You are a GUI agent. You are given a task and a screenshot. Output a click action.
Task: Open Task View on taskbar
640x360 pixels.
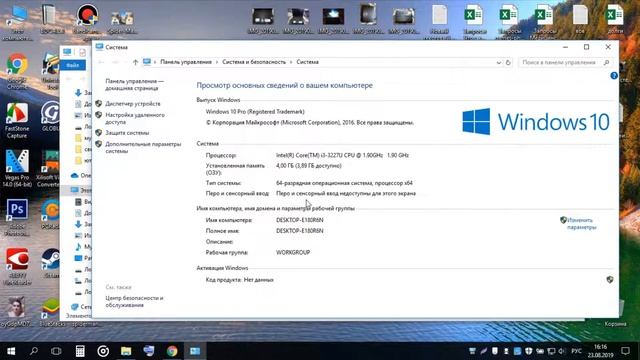(x=56, y=351)
